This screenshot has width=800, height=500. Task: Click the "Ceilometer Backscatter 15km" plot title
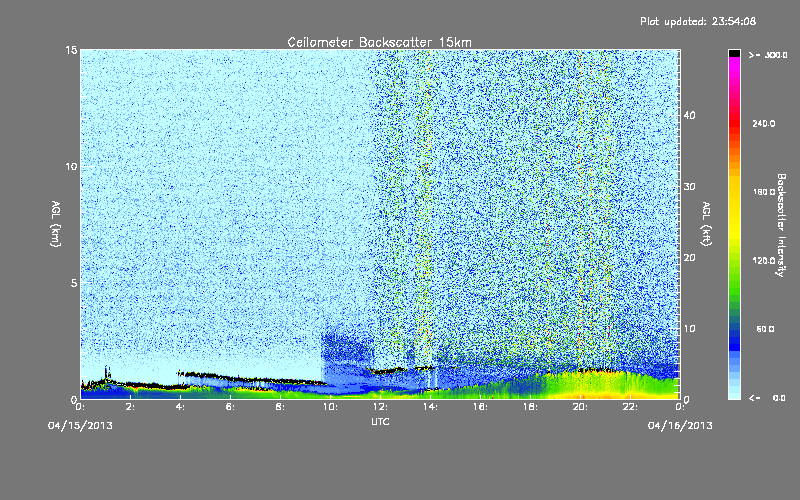[x=379, y=42]
